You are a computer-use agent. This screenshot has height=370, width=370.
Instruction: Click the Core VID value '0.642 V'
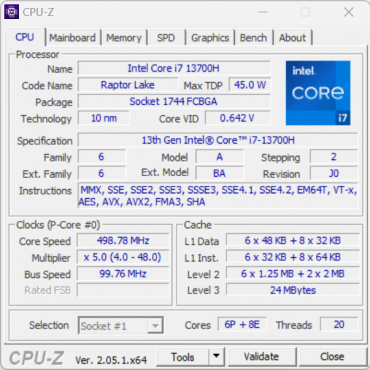tap(238, 118)
